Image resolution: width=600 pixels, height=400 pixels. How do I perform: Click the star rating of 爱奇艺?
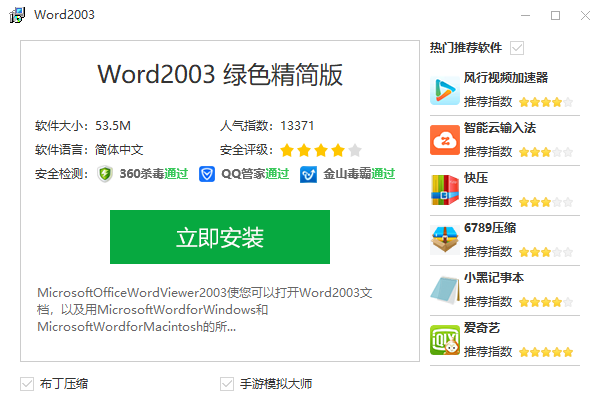[x=546, y=352]
